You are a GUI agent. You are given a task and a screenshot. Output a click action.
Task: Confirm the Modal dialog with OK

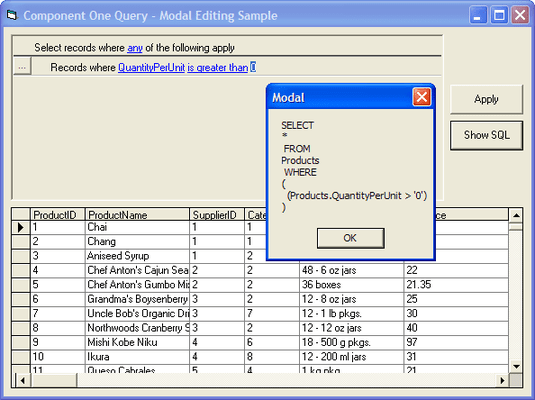tap(350, 238)
